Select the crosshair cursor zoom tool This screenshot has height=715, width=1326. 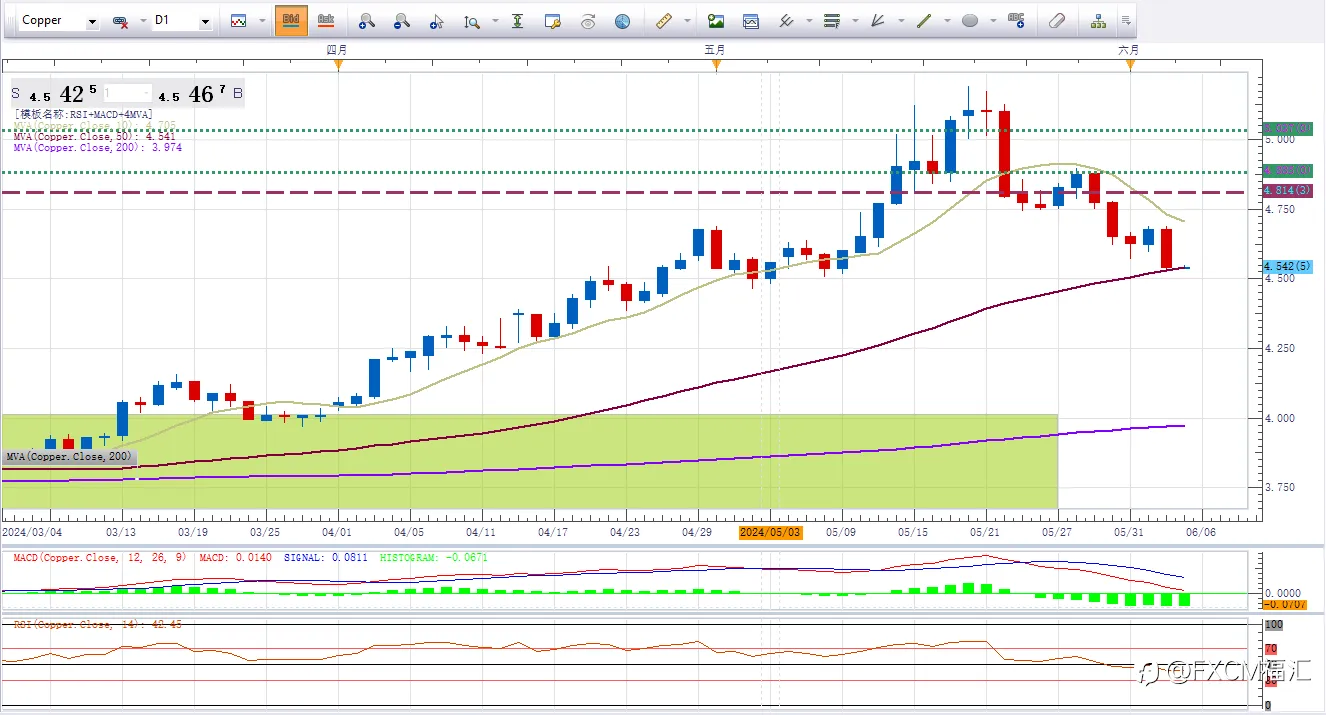click(x=436, y=20)
